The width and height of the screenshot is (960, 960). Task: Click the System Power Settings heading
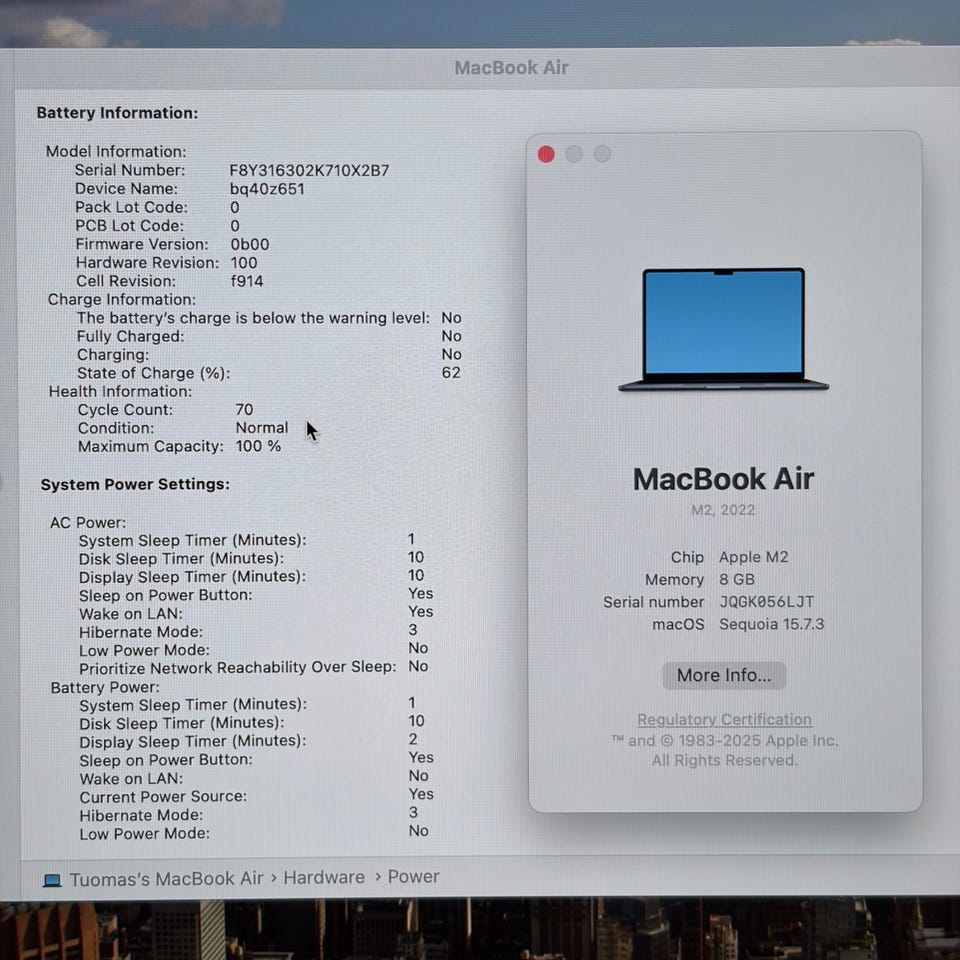click(x=135, y=484)
